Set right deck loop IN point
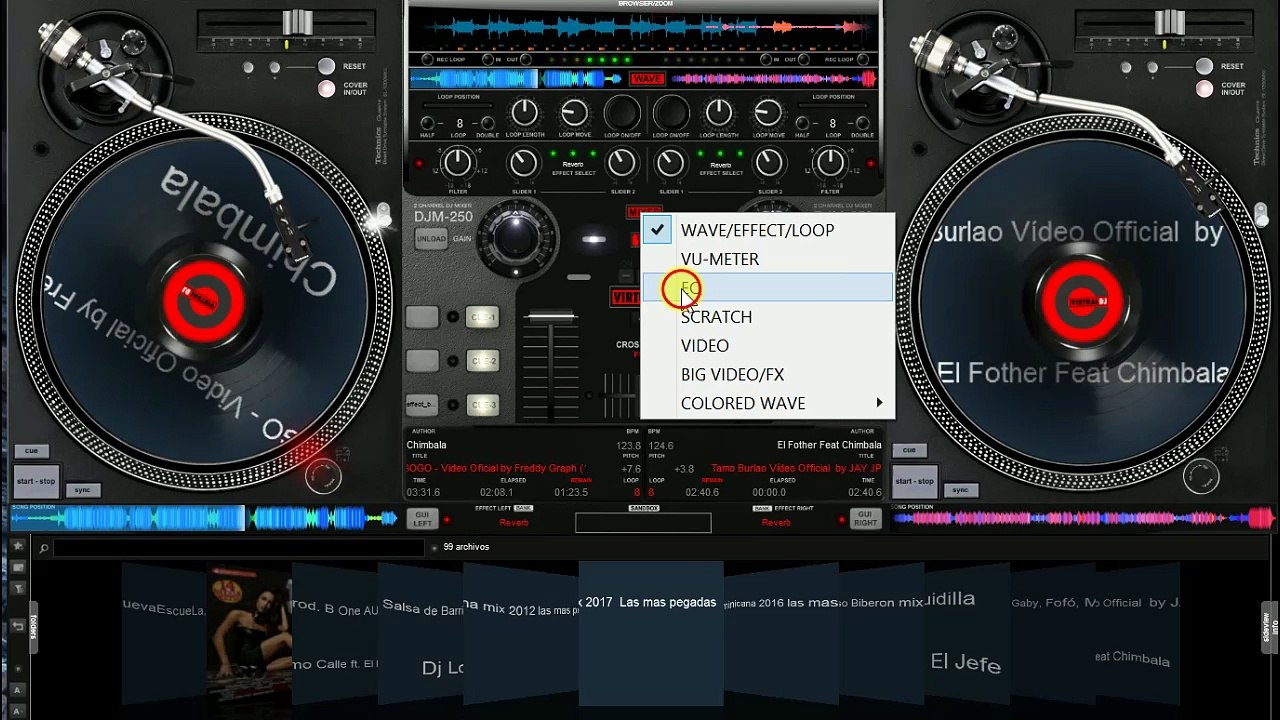Screen dimensions: 1280x720 point(764,60)
